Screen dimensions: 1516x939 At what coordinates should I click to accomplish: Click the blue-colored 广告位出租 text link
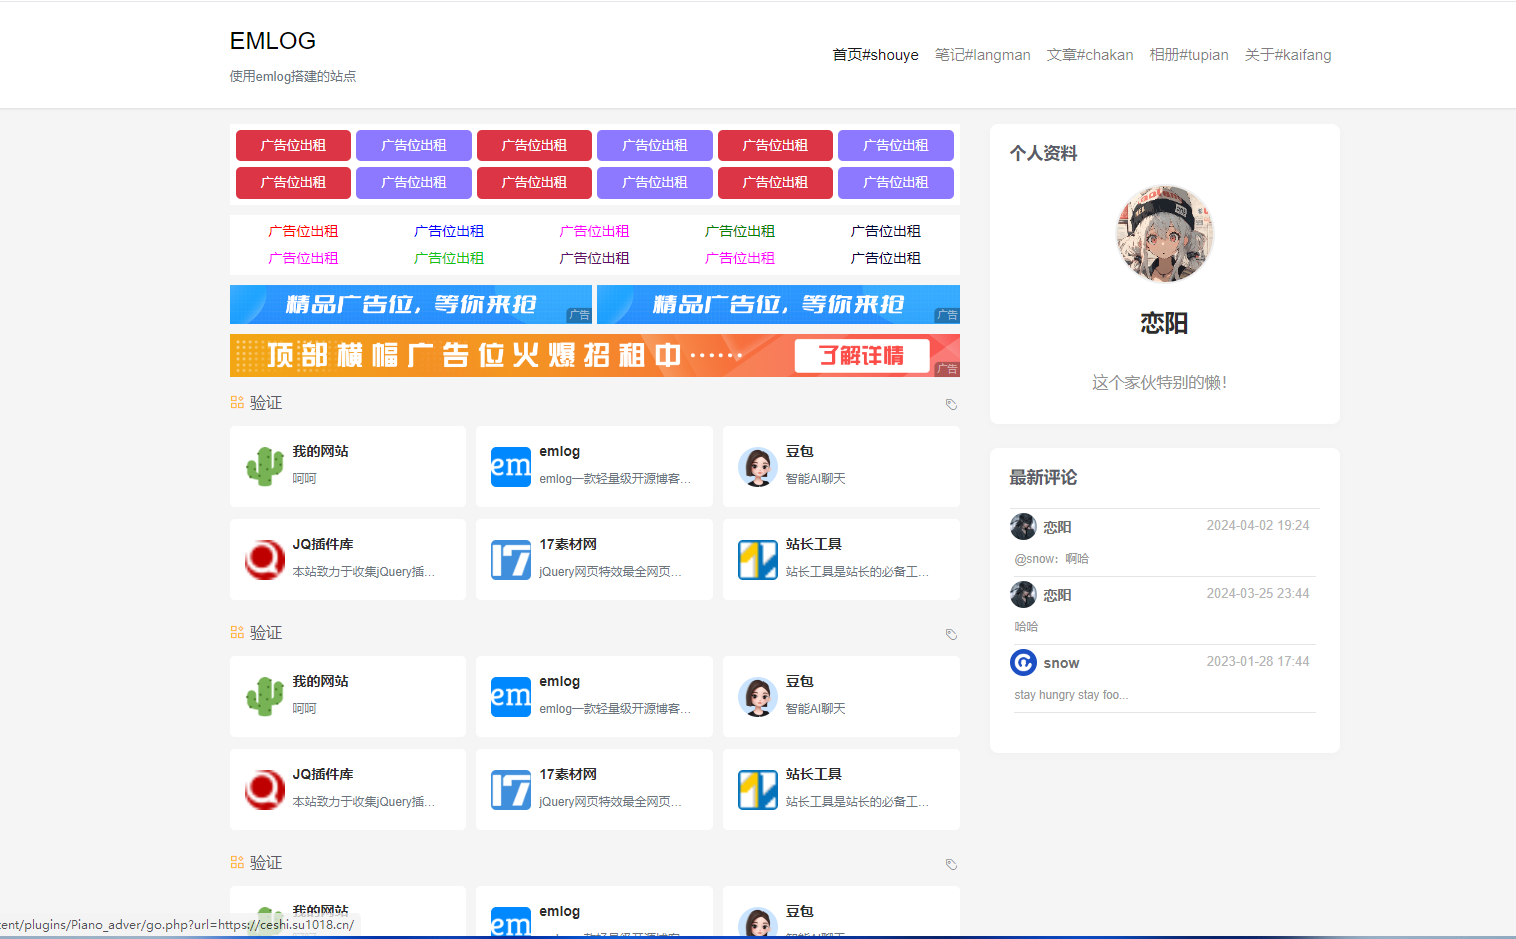click(x=449, y=231)
